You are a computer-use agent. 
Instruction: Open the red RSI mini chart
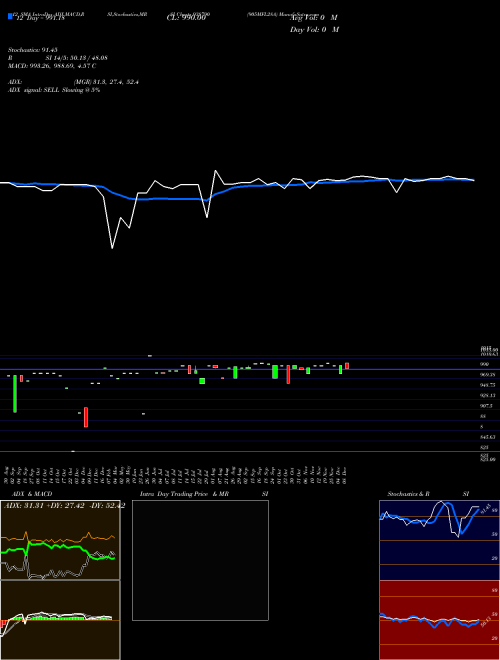(x=439, y=620)
